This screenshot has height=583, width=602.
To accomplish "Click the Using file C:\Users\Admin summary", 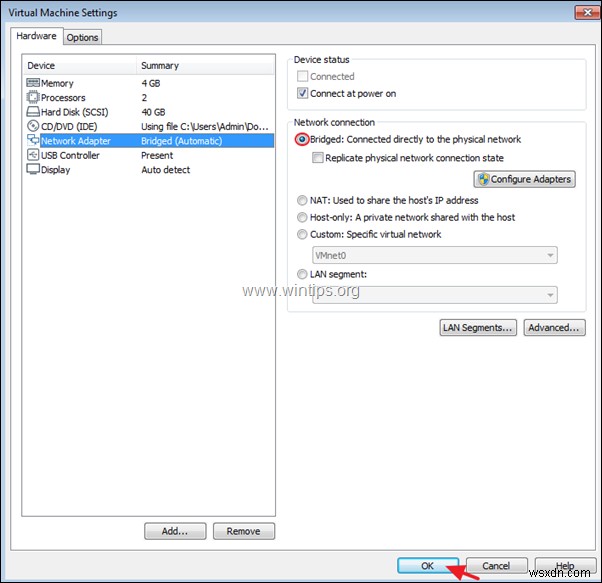I will point(205,126).
